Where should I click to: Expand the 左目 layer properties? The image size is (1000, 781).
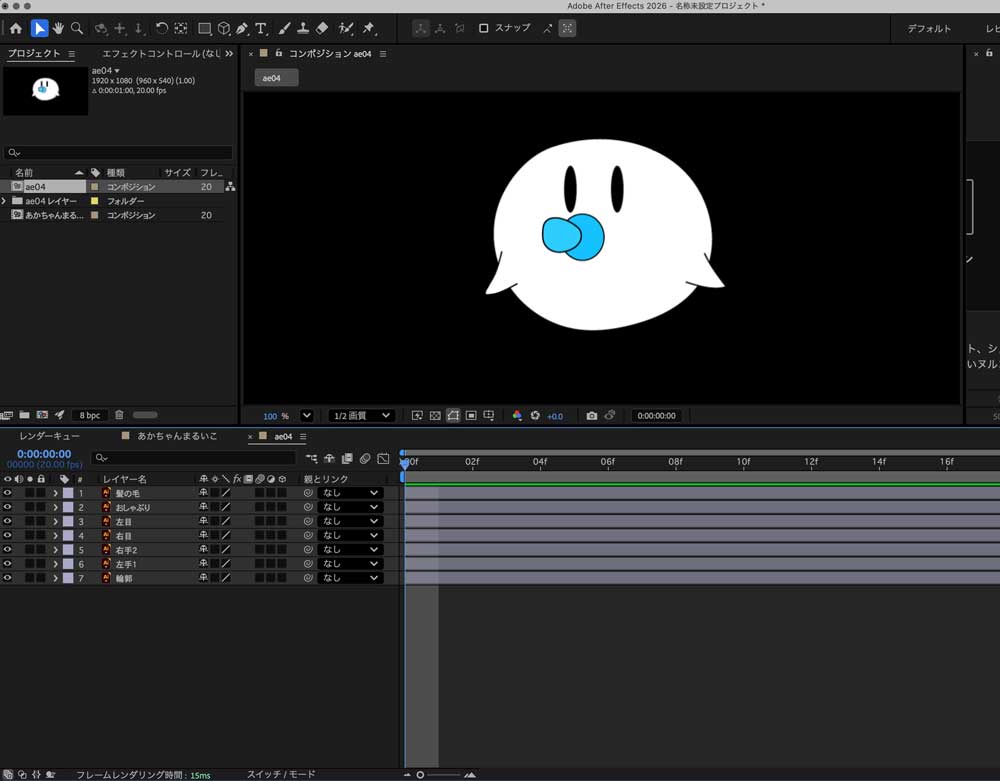pyautogui.click(x=54, y=521)
